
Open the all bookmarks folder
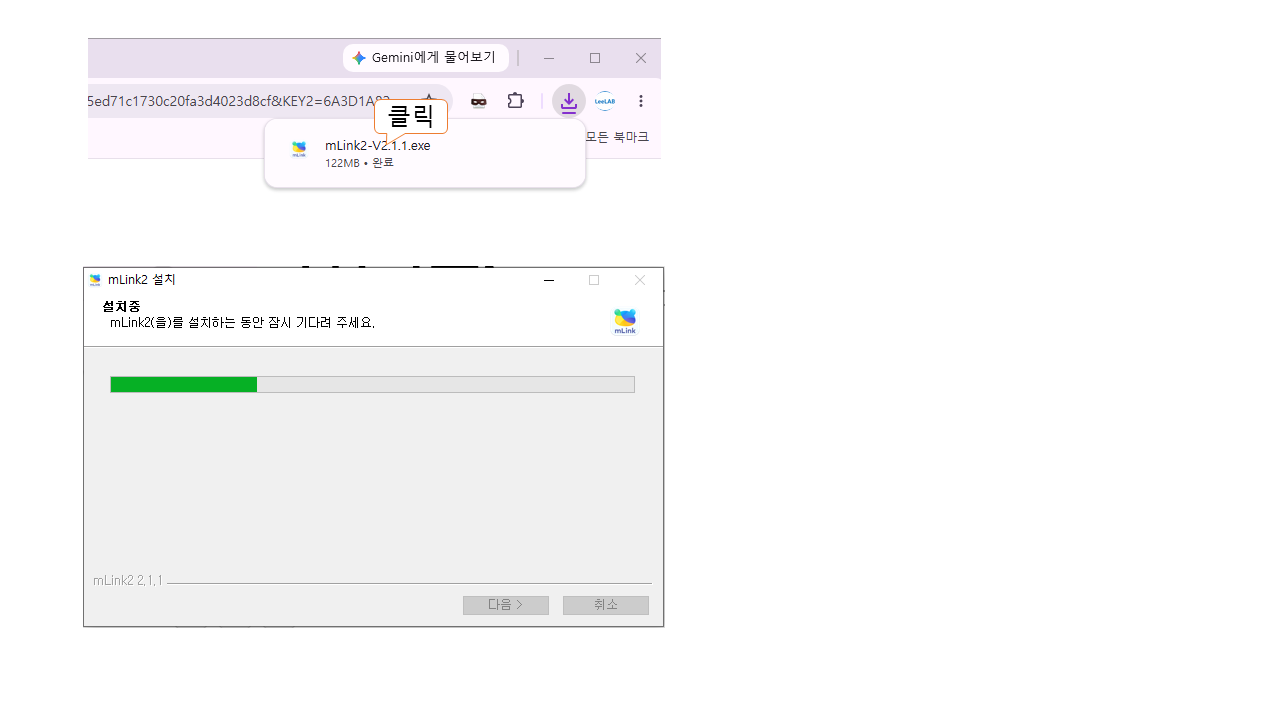[x=617, y=137]
